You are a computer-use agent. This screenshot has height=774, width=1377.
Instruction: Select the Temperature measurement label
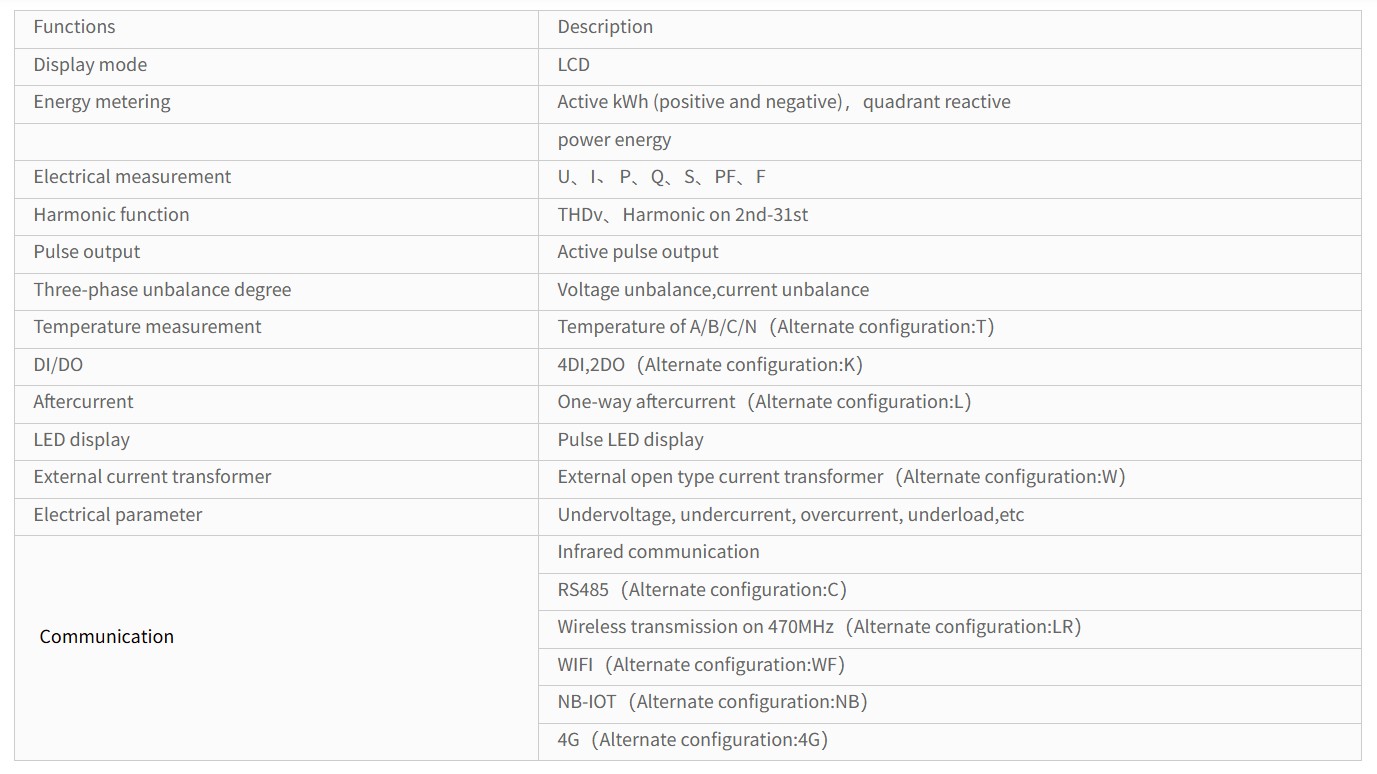(147, 327)
